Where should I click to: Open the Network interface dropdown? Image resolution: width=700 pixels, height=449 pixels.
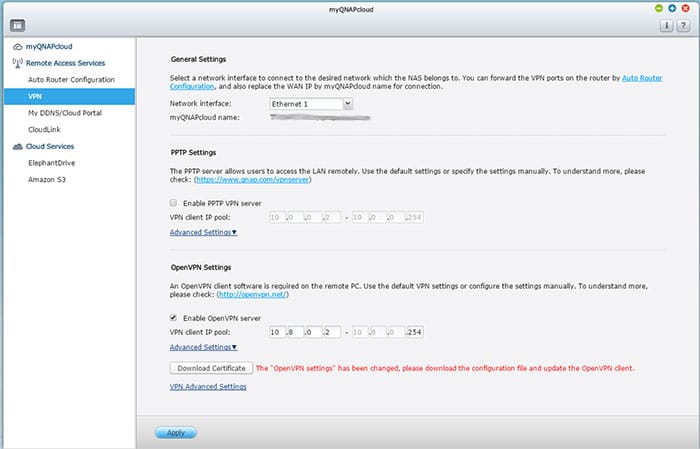311,103
